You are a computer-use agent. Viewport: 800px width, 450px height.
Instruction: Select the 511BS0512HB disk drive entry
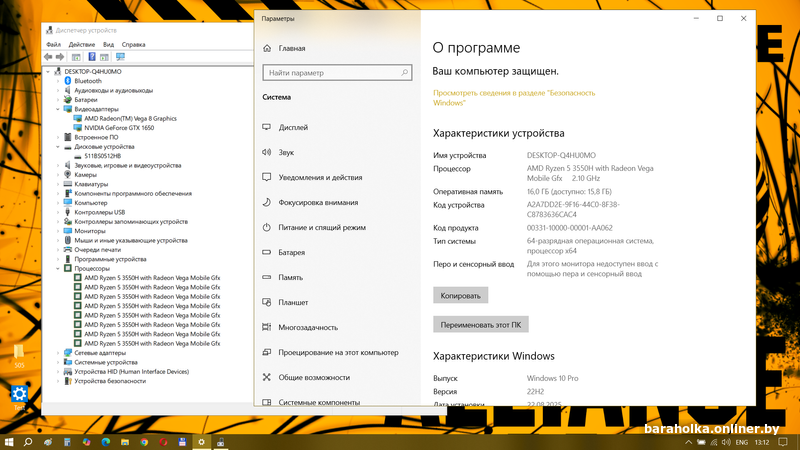pos(103,156)
